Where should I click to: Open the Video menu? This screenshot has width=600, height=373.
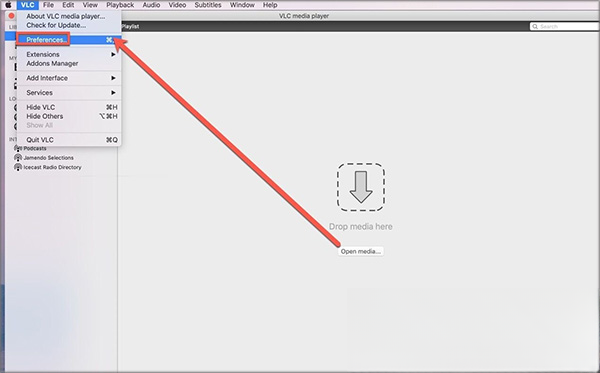(x=177, y=5)
